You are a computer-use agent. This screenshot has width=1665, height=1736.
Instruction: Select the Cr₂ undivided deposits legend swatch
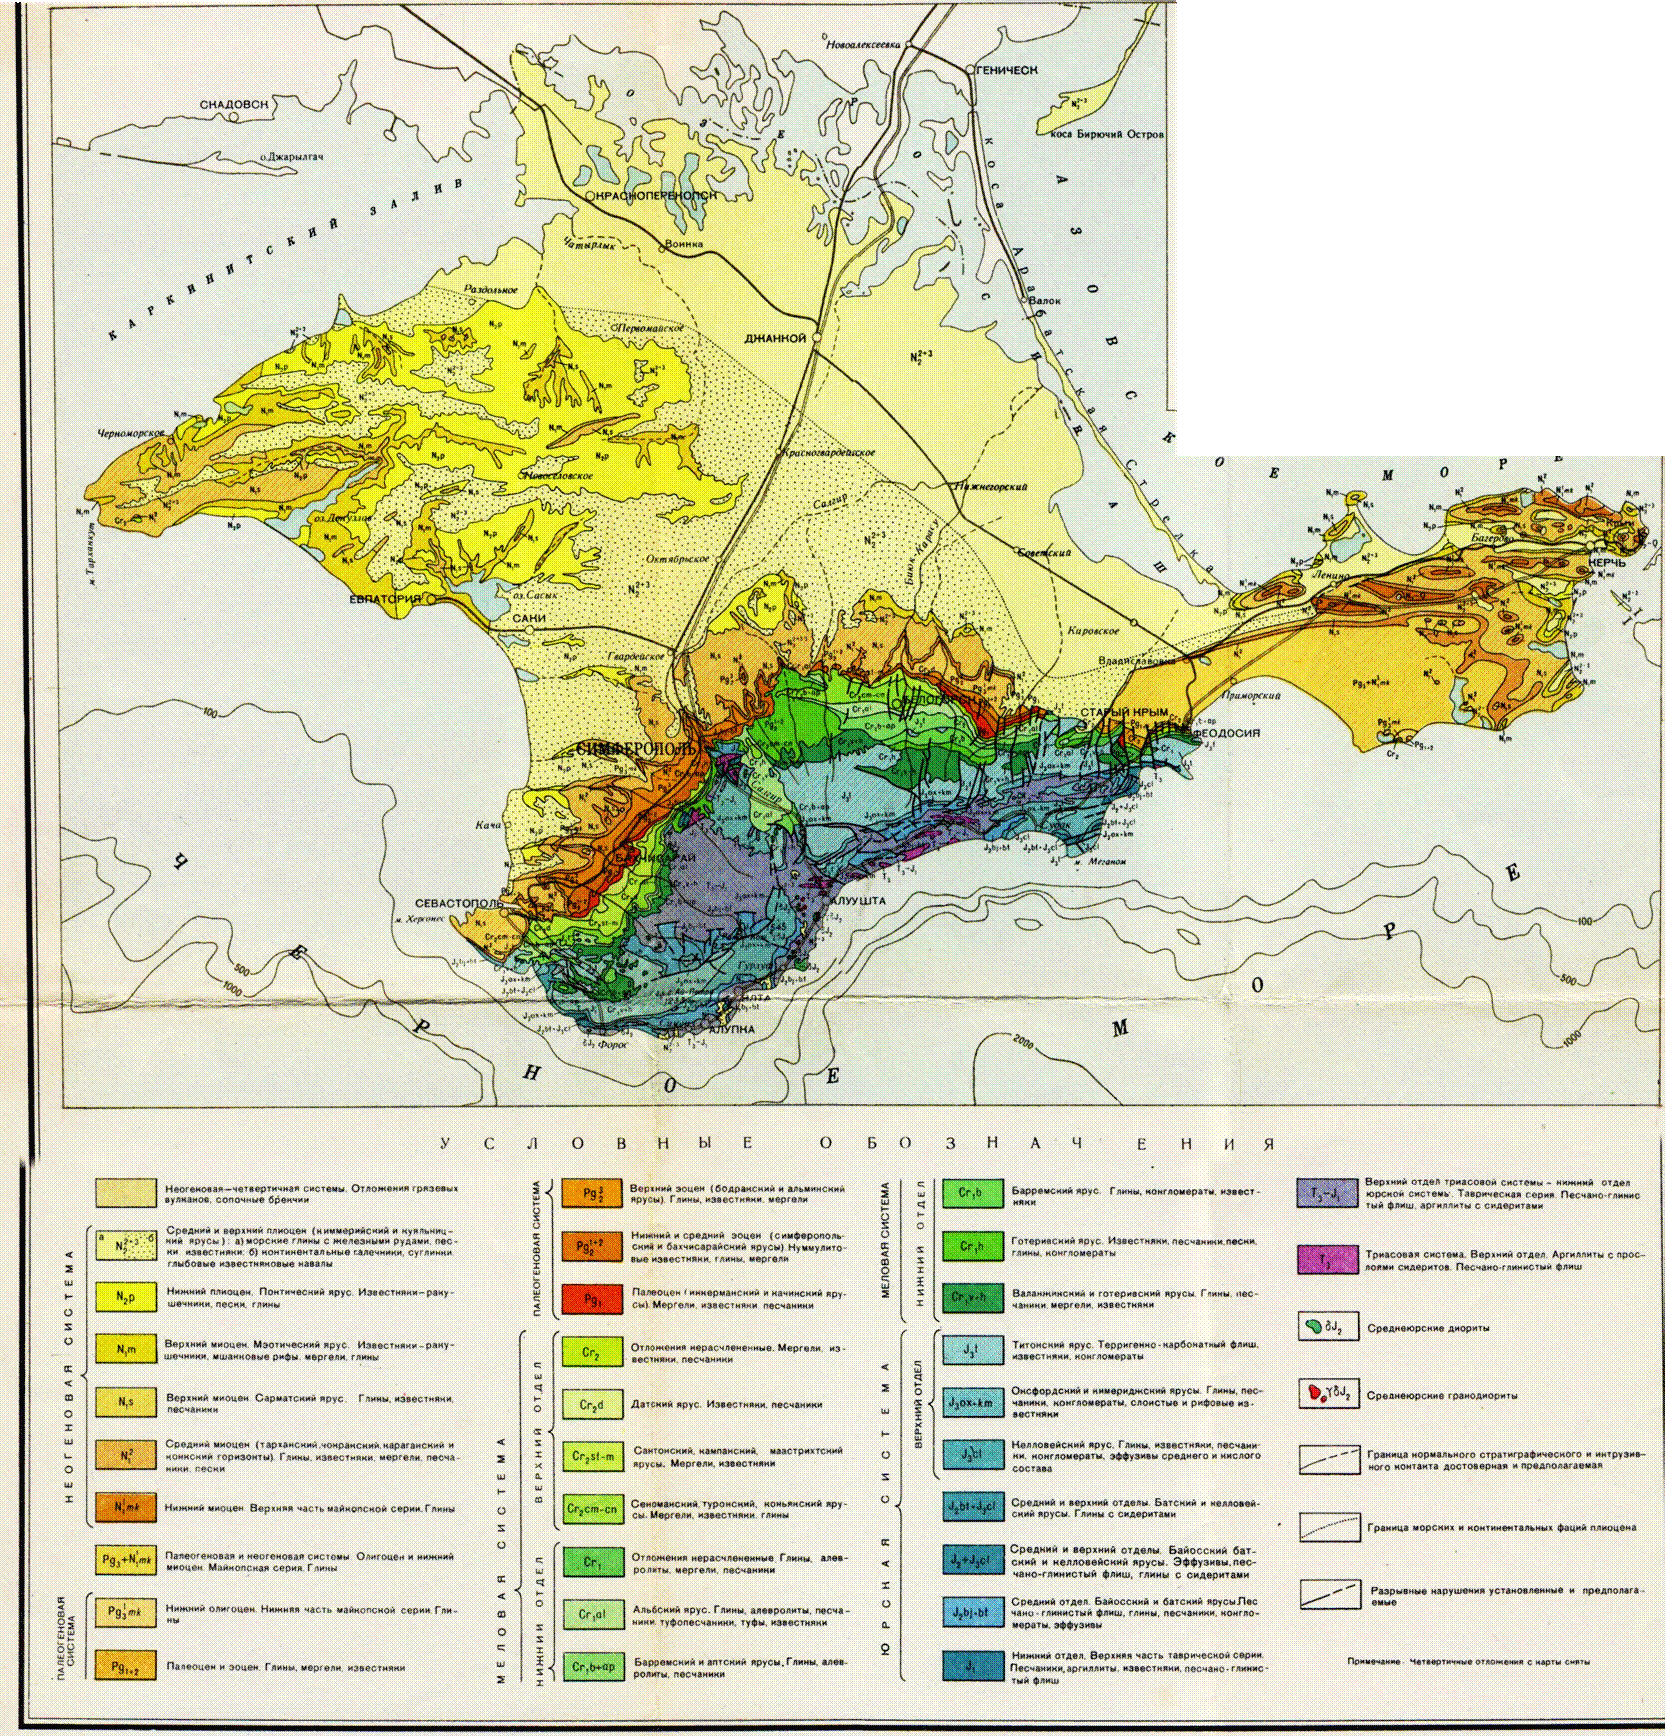[591, 1352]
